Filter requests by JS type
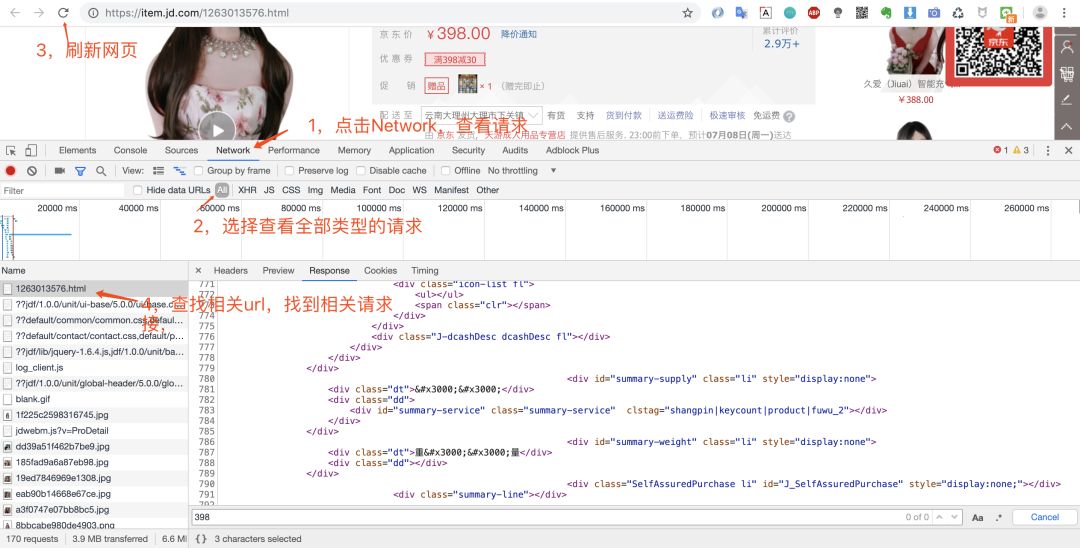 tap(269, 190)
